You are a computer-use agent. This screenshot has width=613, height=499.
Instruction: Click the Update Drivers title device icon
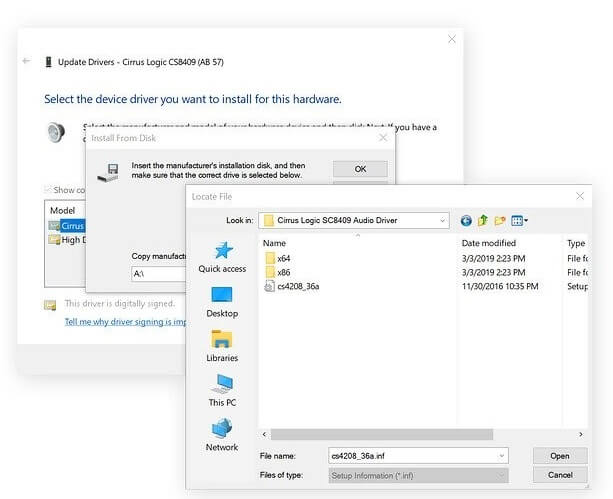48,62
